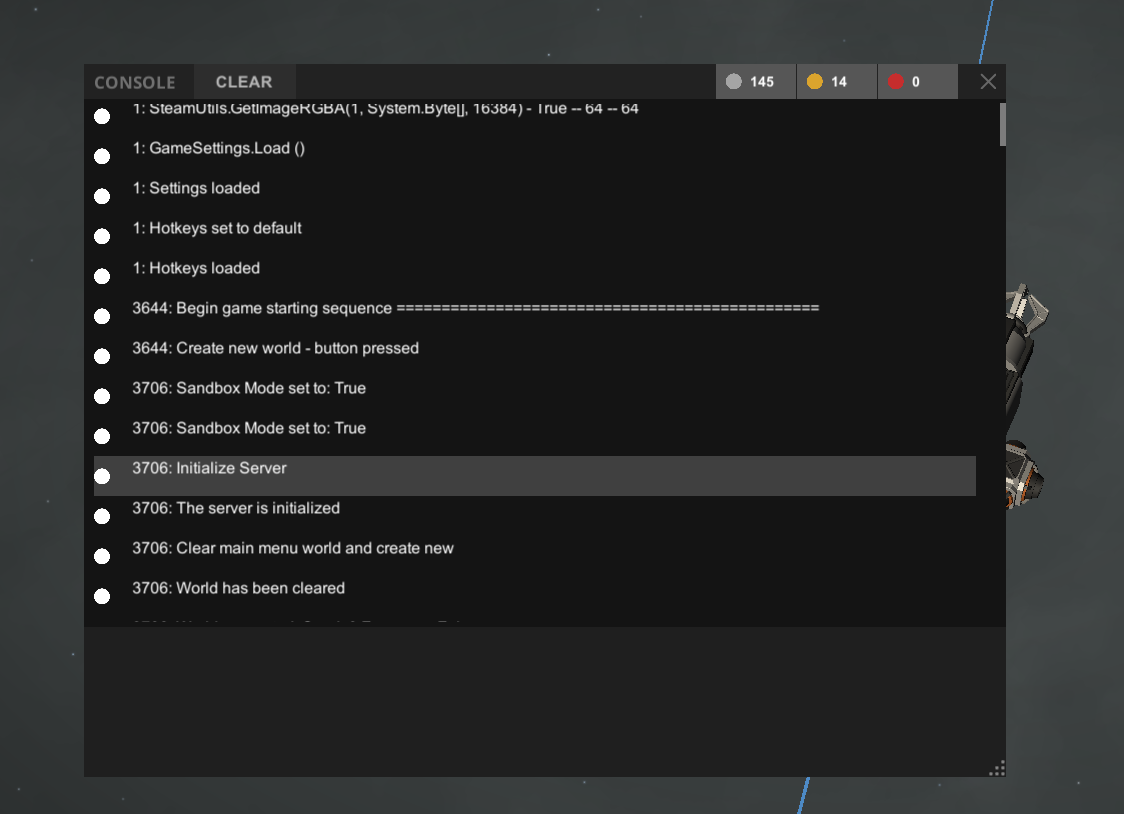The height and width of the screenshot is (814, 1124).
Task: Click the empty log detail pane below
Action: pos(540,700)
